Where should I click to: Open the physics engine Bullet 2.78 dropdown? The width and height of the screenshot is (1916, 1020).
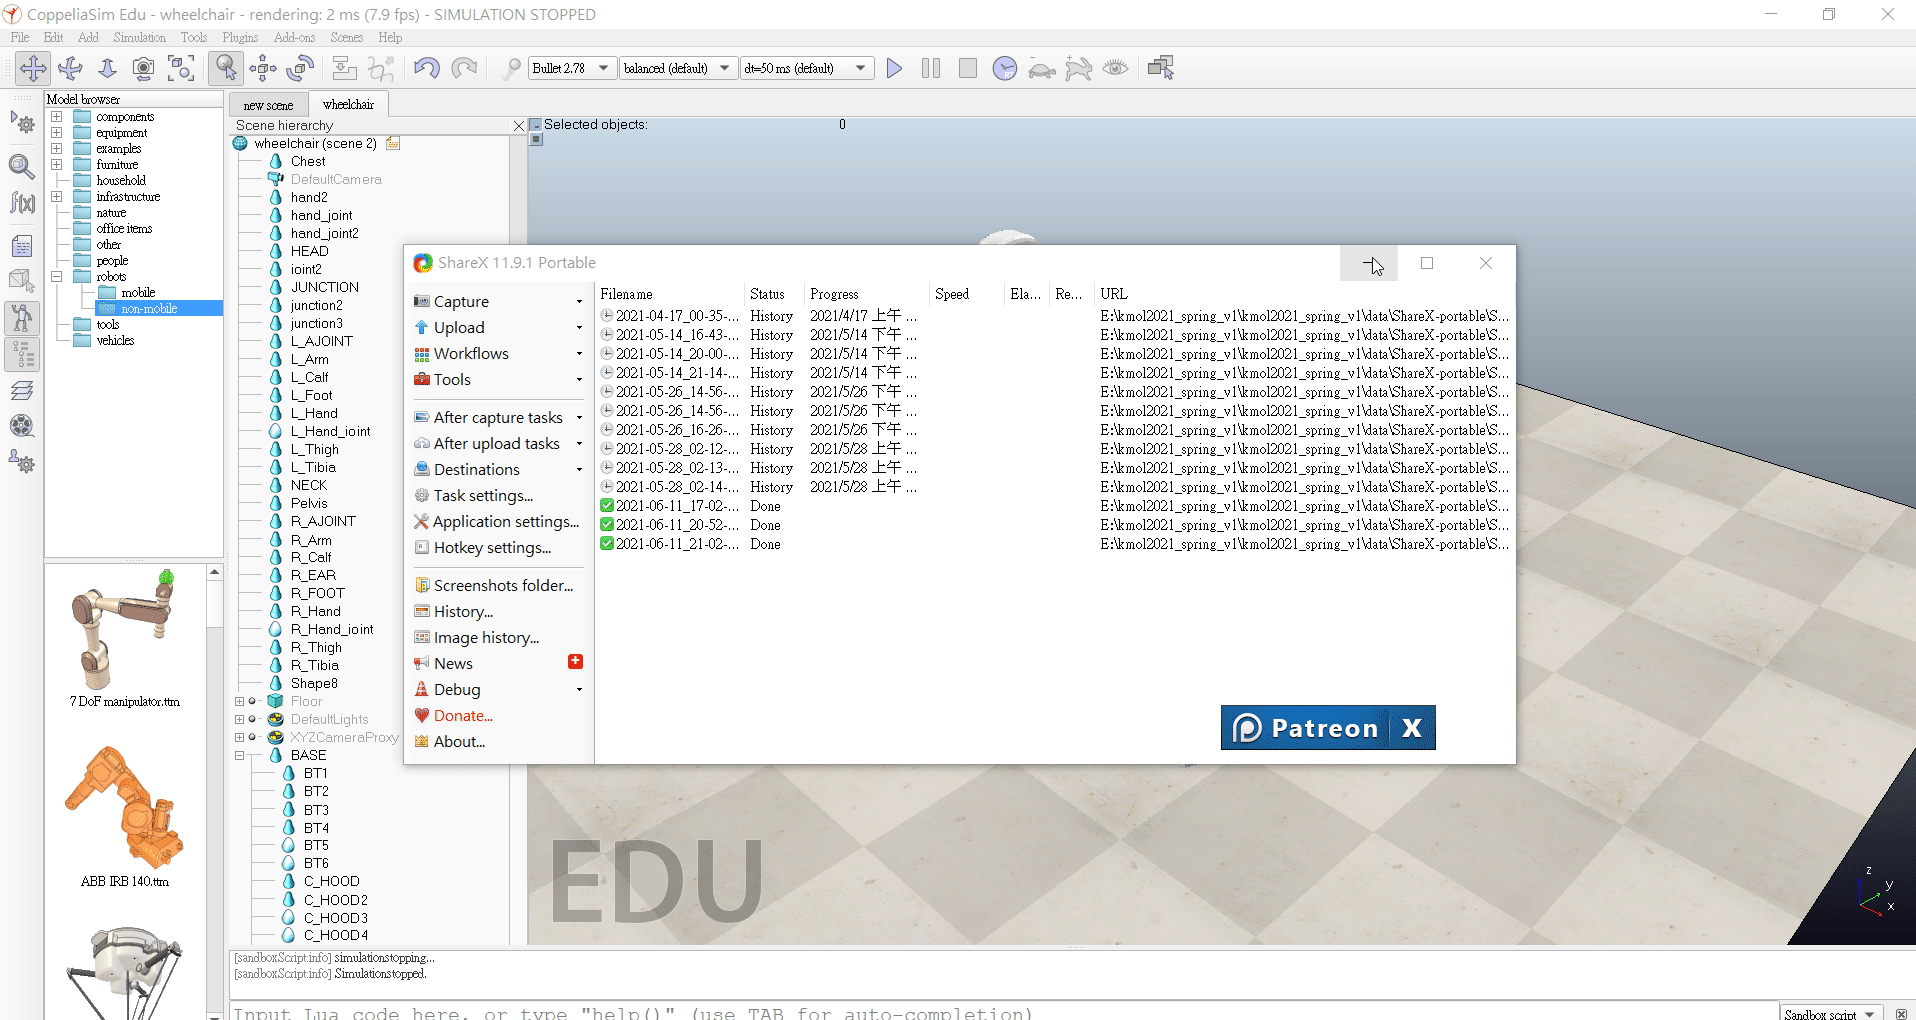(571, 68)
